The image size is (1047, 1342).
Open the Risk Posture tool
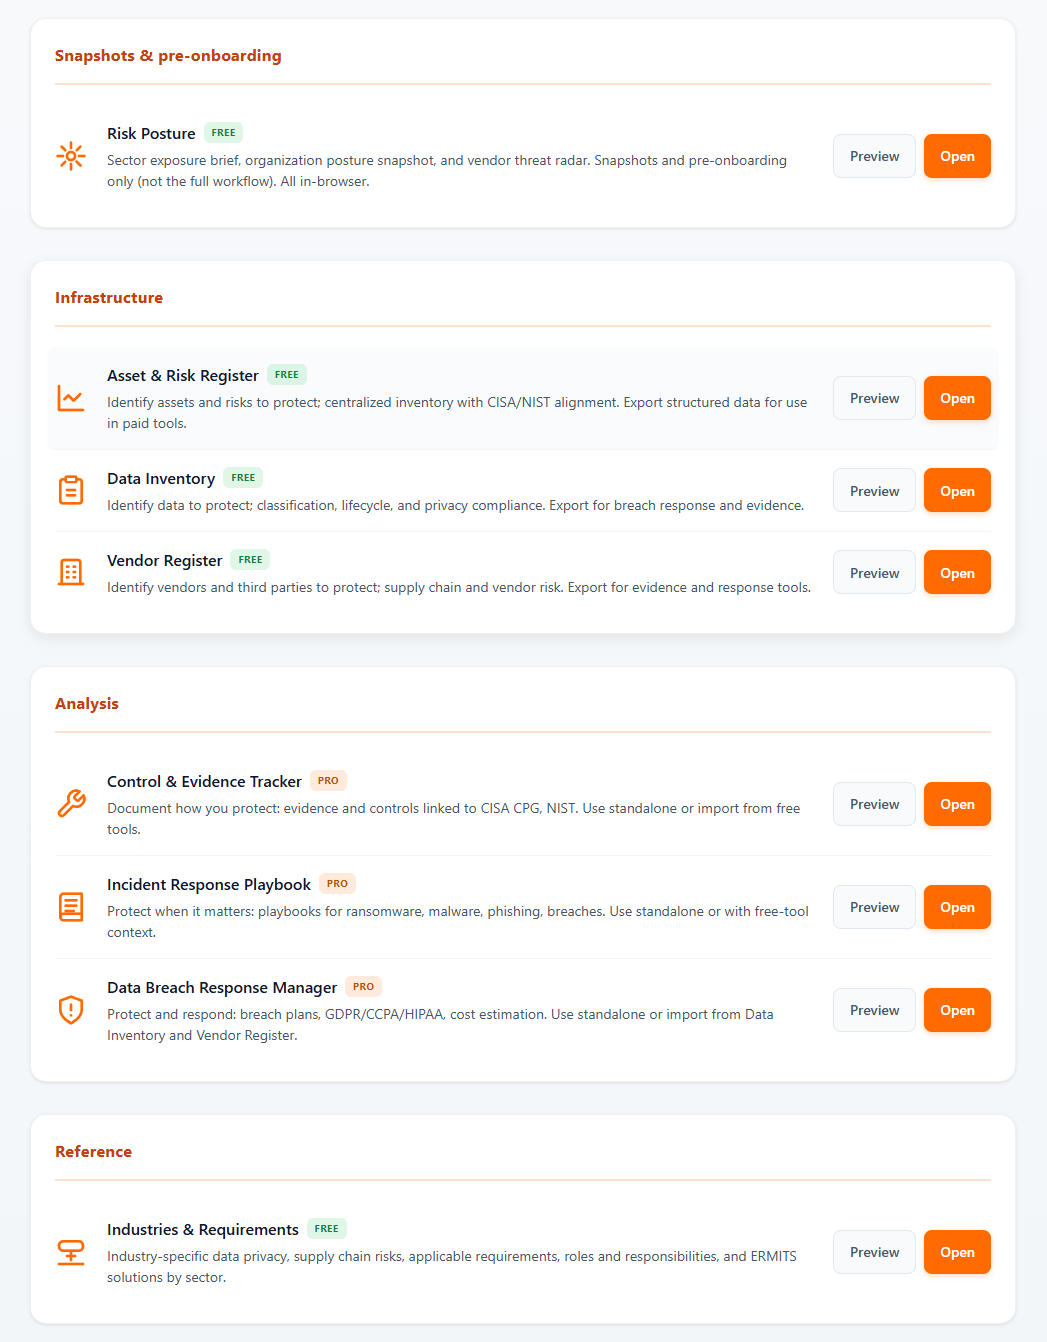pyautogui.click(x=956, y=156)
